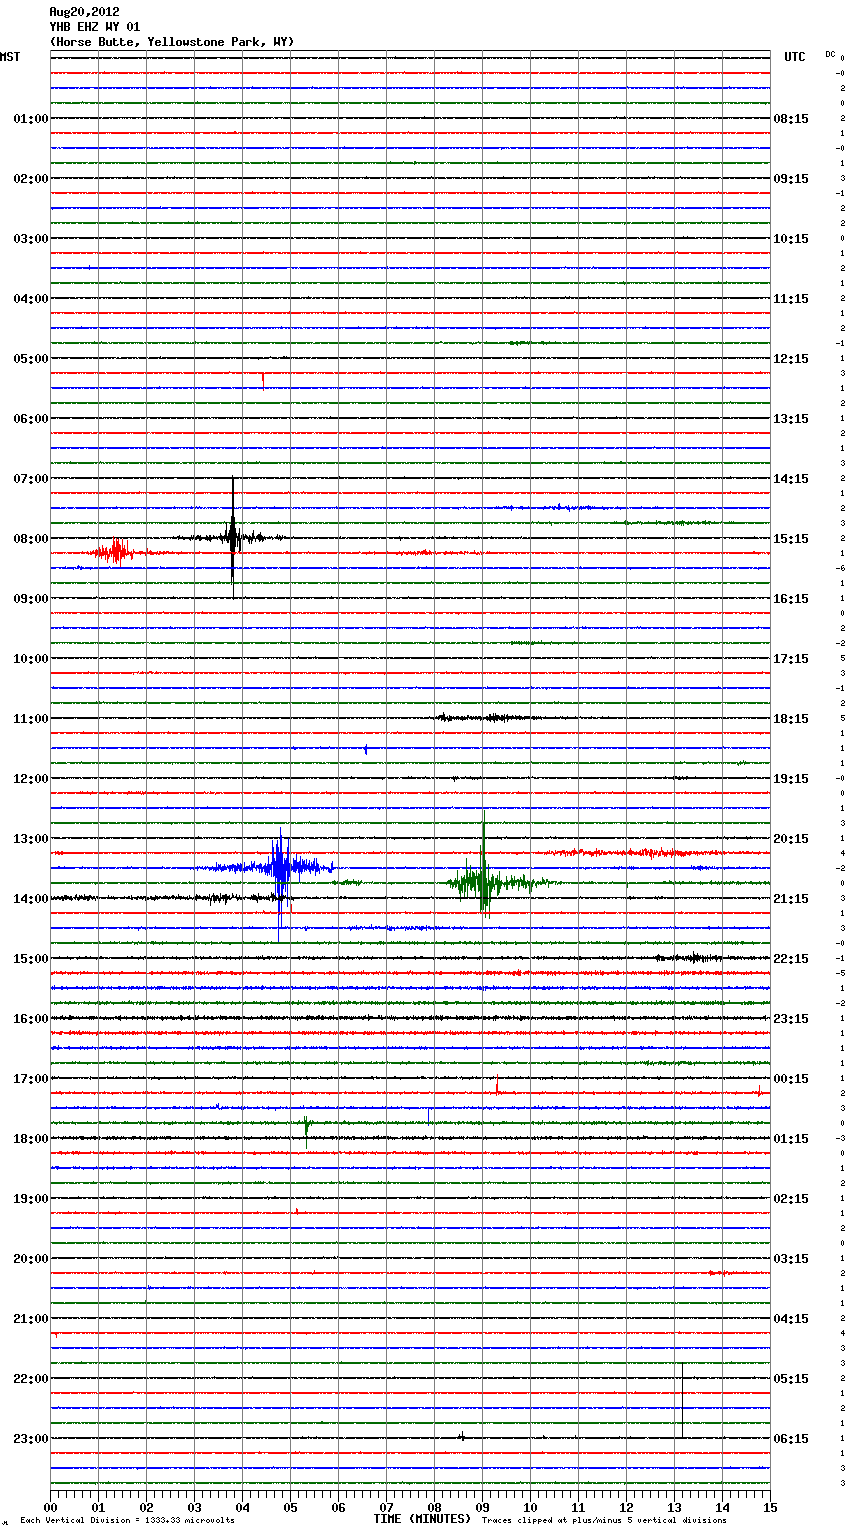Click the DC column header
Viewport: 850px width, 1534px height.
pos(830,54)
